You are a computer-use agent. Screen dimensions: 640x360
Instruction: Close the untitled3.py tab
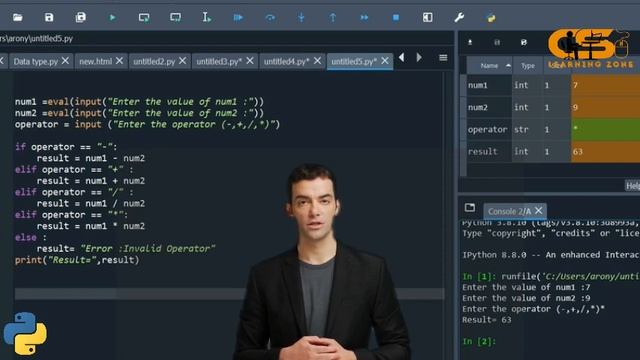pyautogui.click(x=250, y=61)
